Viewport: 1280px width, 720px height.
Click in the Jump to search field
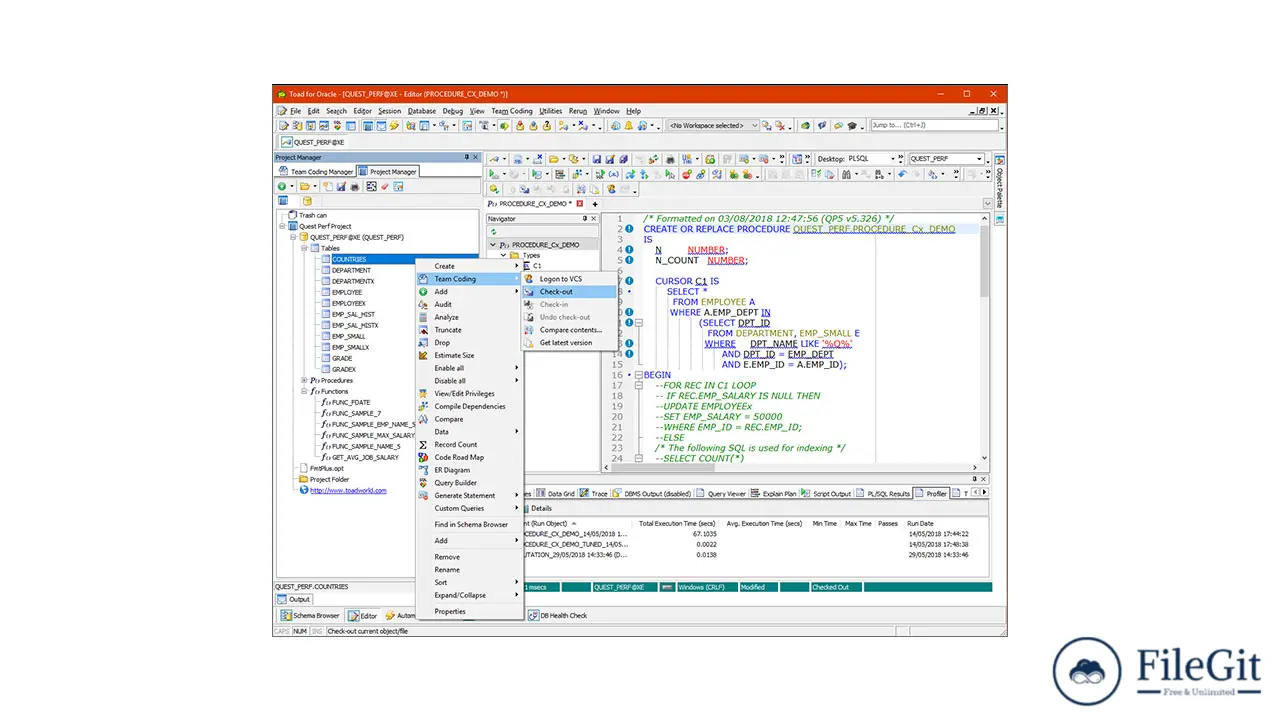click(x=934, y=125)
